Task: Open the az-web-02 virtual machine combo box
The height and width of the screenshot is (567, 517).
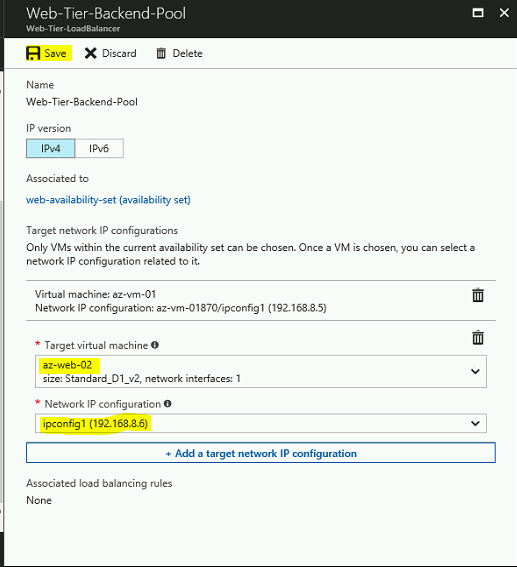Action: coord(261,371)
